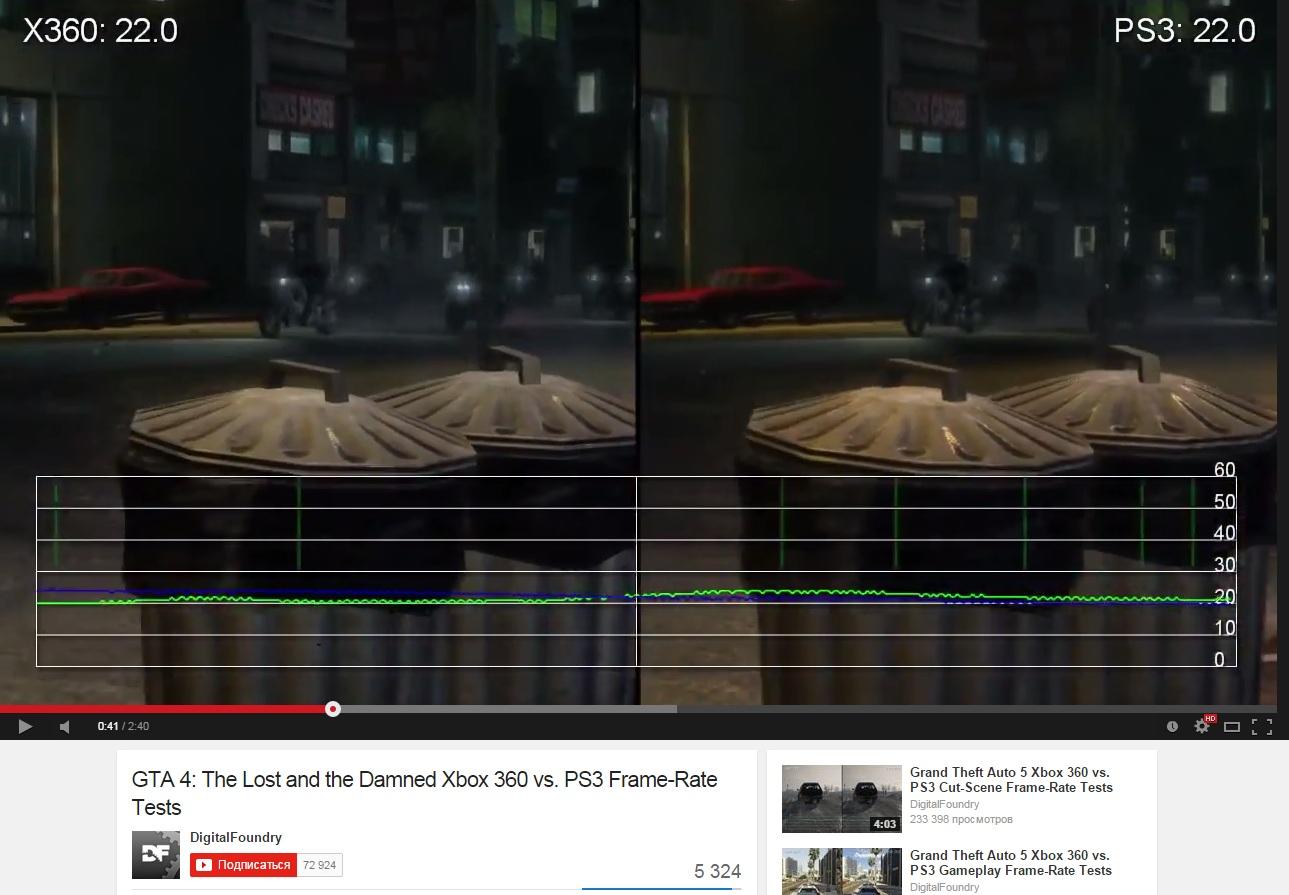
Task: Click the X360: 22.0 frame-rate overlay
Action: point(100,31)
